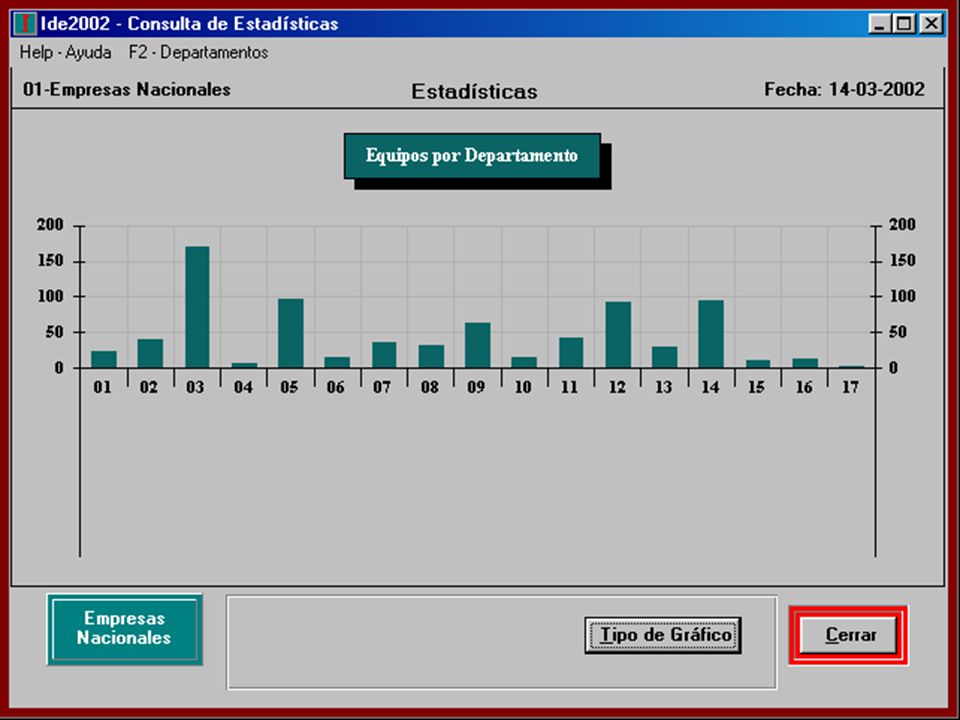The height and width of the screenshot is (720, 960).
Task: Select the bar for department 02
Action: pos(150,353)
